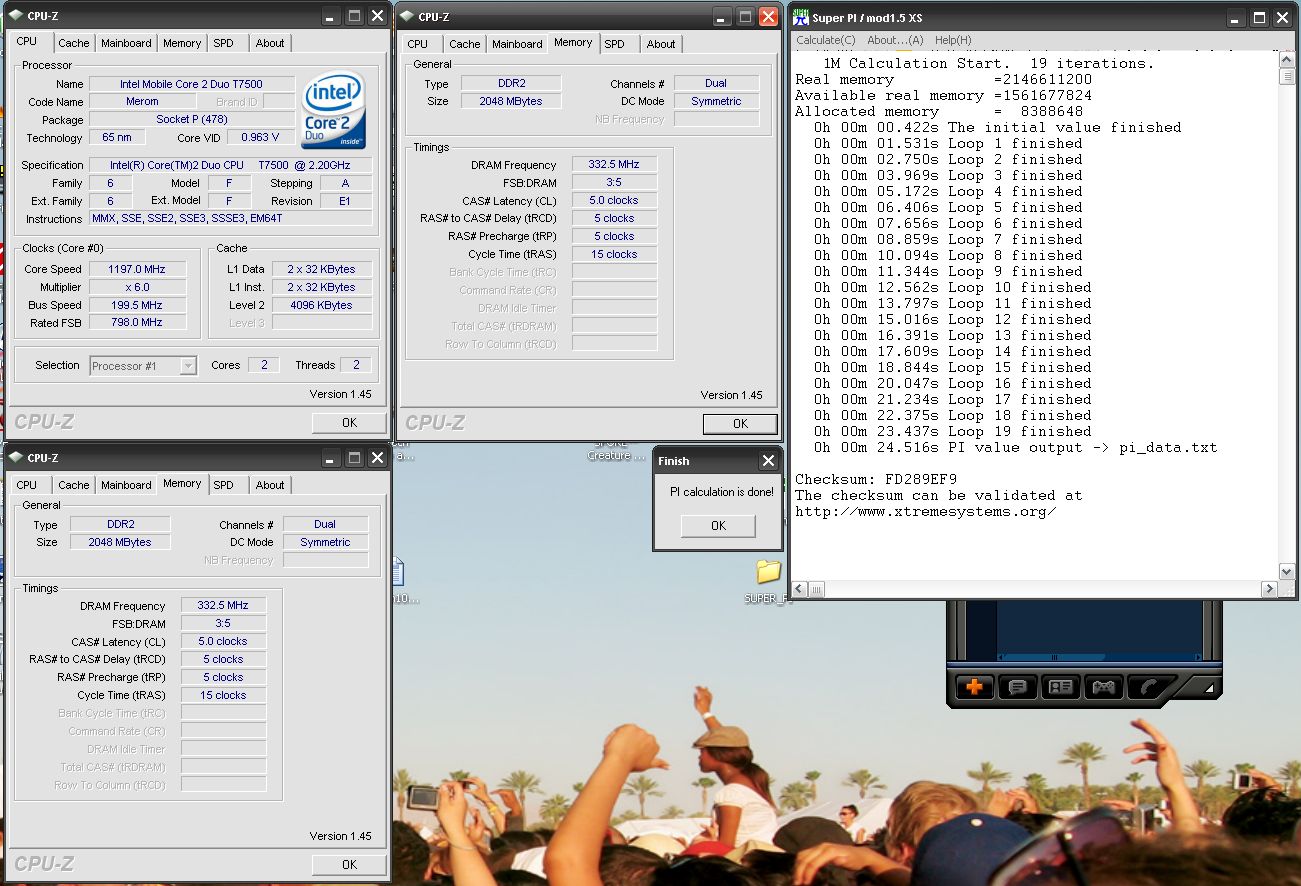The width and height of the screenshot is (1301, 886).
Task: Select CPU tab in the middle CPU-Z window
Action: (418, 44)
